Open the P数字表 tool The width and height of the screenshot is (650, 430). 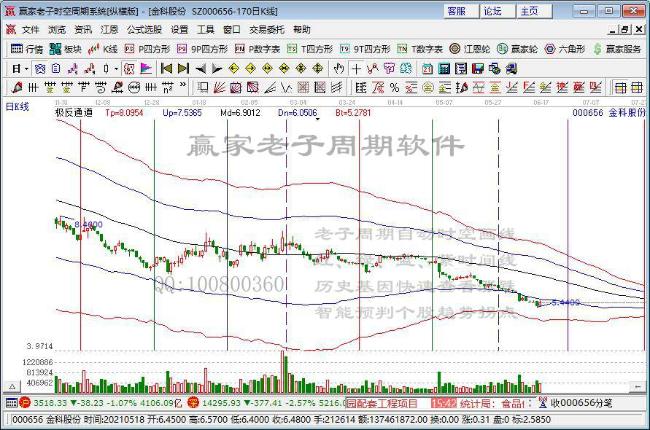[257, 49]
